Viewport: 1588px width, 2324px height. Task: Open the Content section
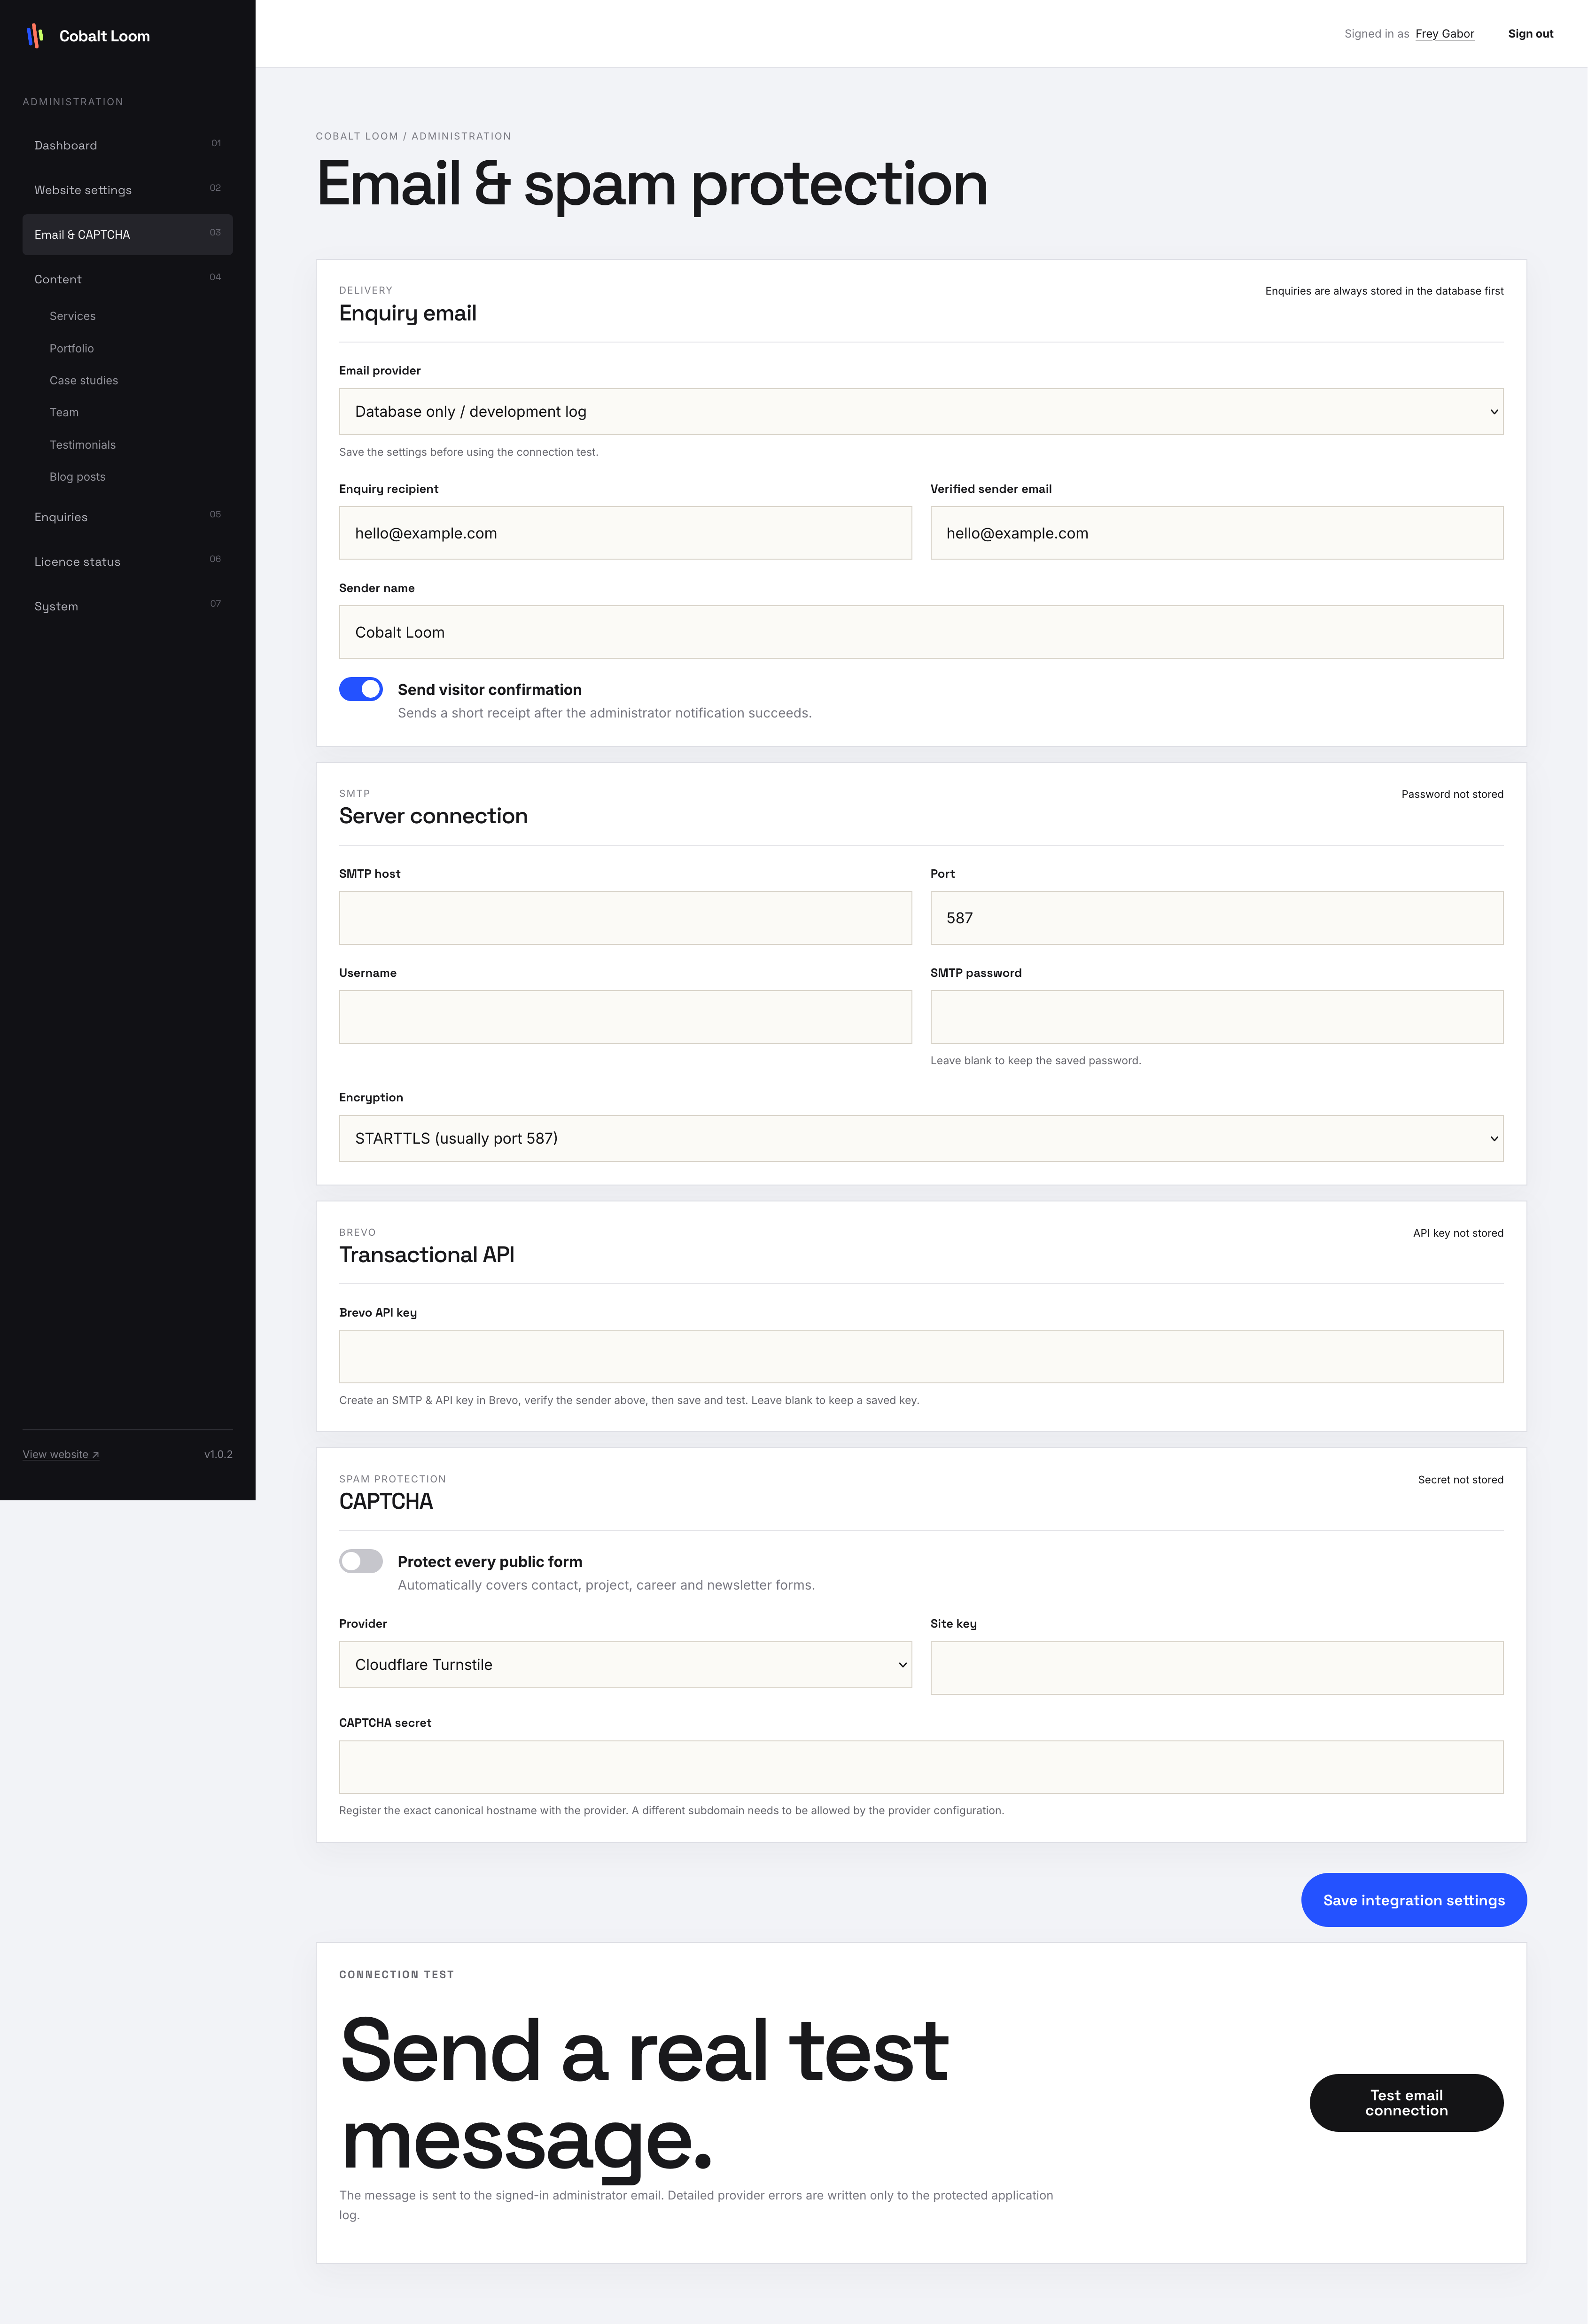point(127,279)
